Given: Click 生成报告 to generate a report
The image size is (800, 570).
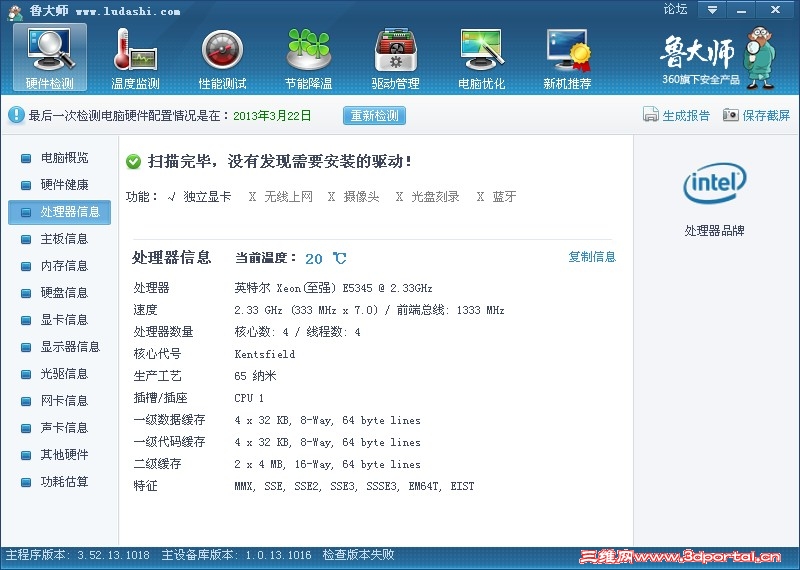Looking at the screenshot, I should [677, 115].
